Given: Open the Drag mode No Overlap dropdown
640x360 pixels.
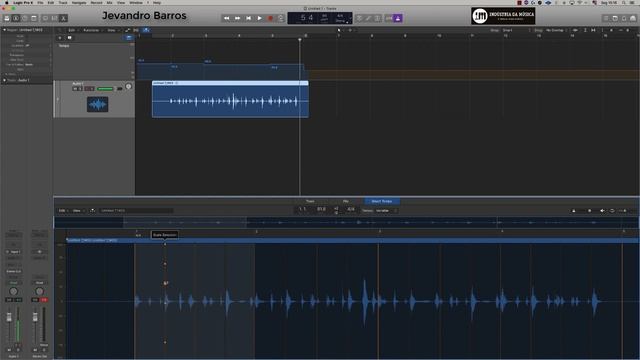Looking at the screenshot, I should tap(557, 30).
